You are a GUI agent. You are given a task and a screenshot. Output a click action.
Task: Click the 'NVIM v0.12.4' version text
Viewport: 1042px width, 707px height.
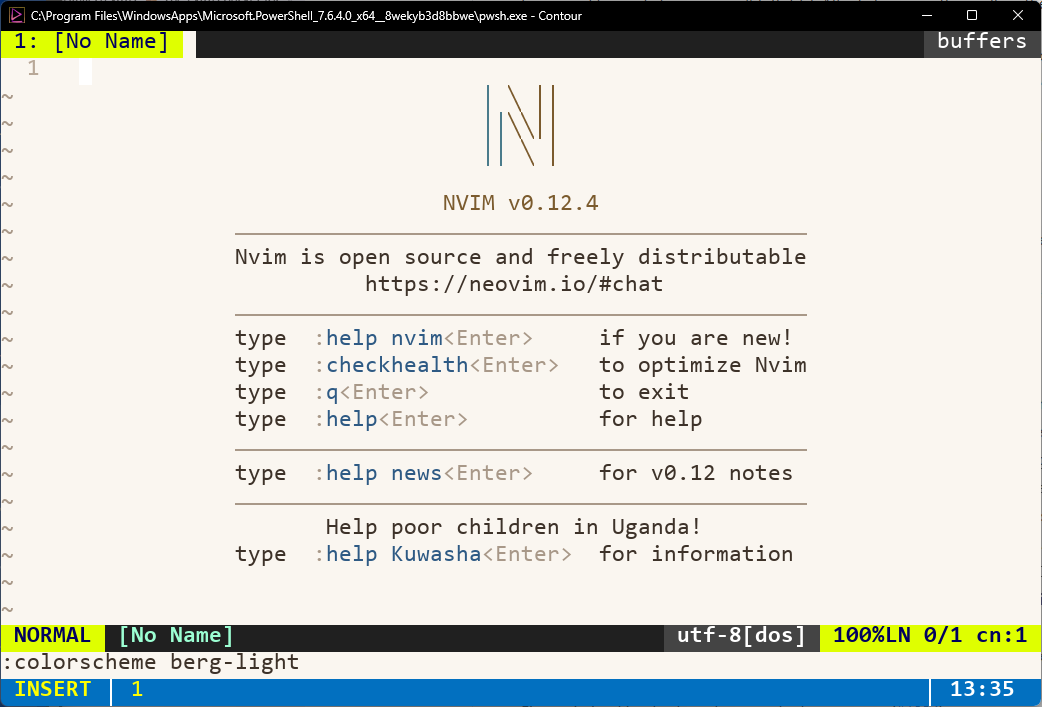pos(520,203)
